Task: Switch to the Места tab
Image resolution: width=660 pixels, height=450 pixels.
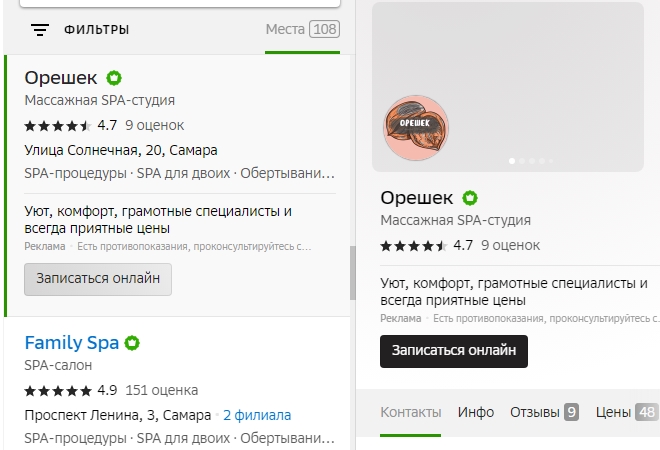Action: (302, 29)
